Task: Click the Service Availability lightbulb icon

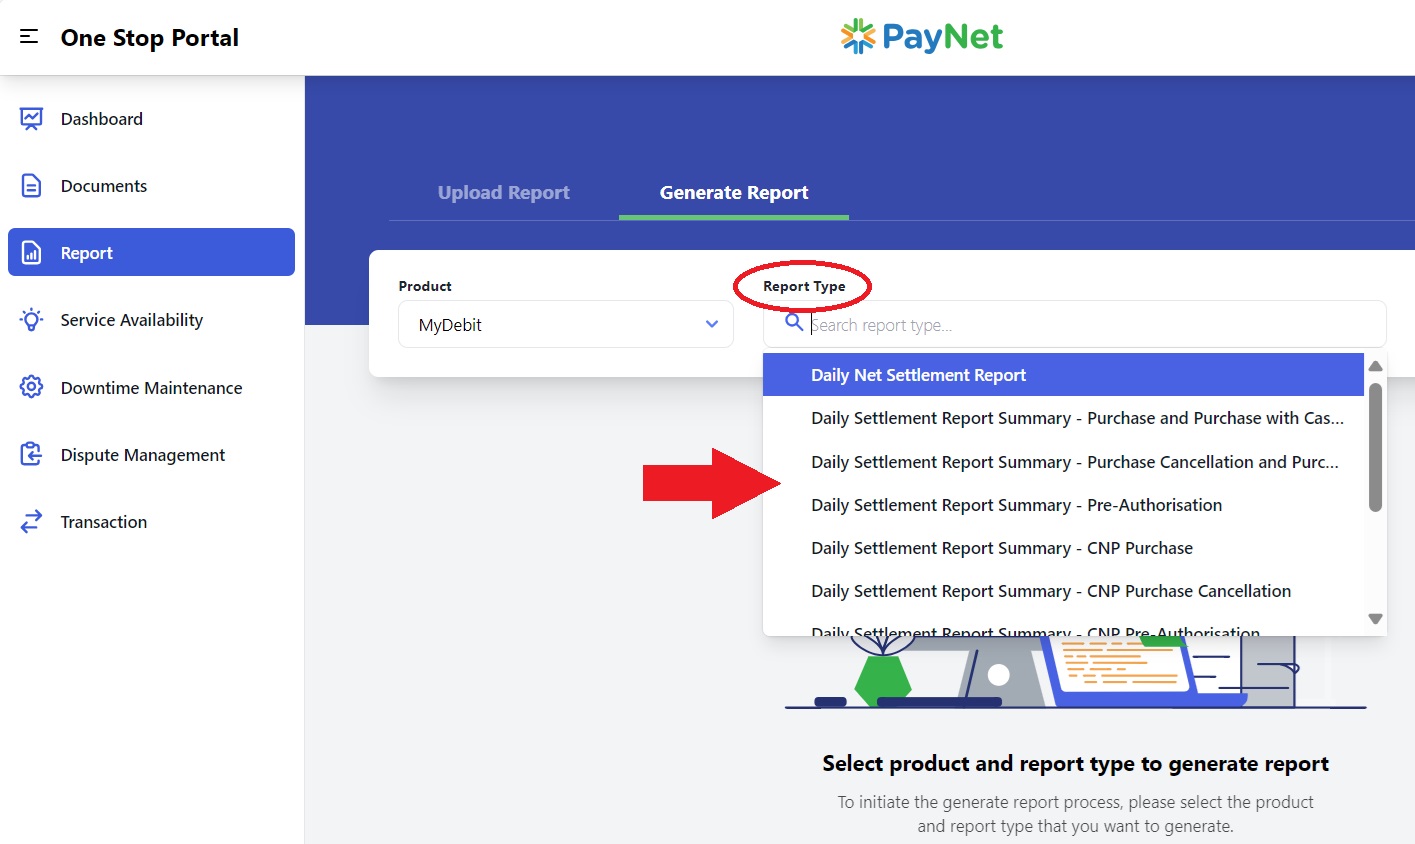Action: pyautogui.click(x=31, y=320)
